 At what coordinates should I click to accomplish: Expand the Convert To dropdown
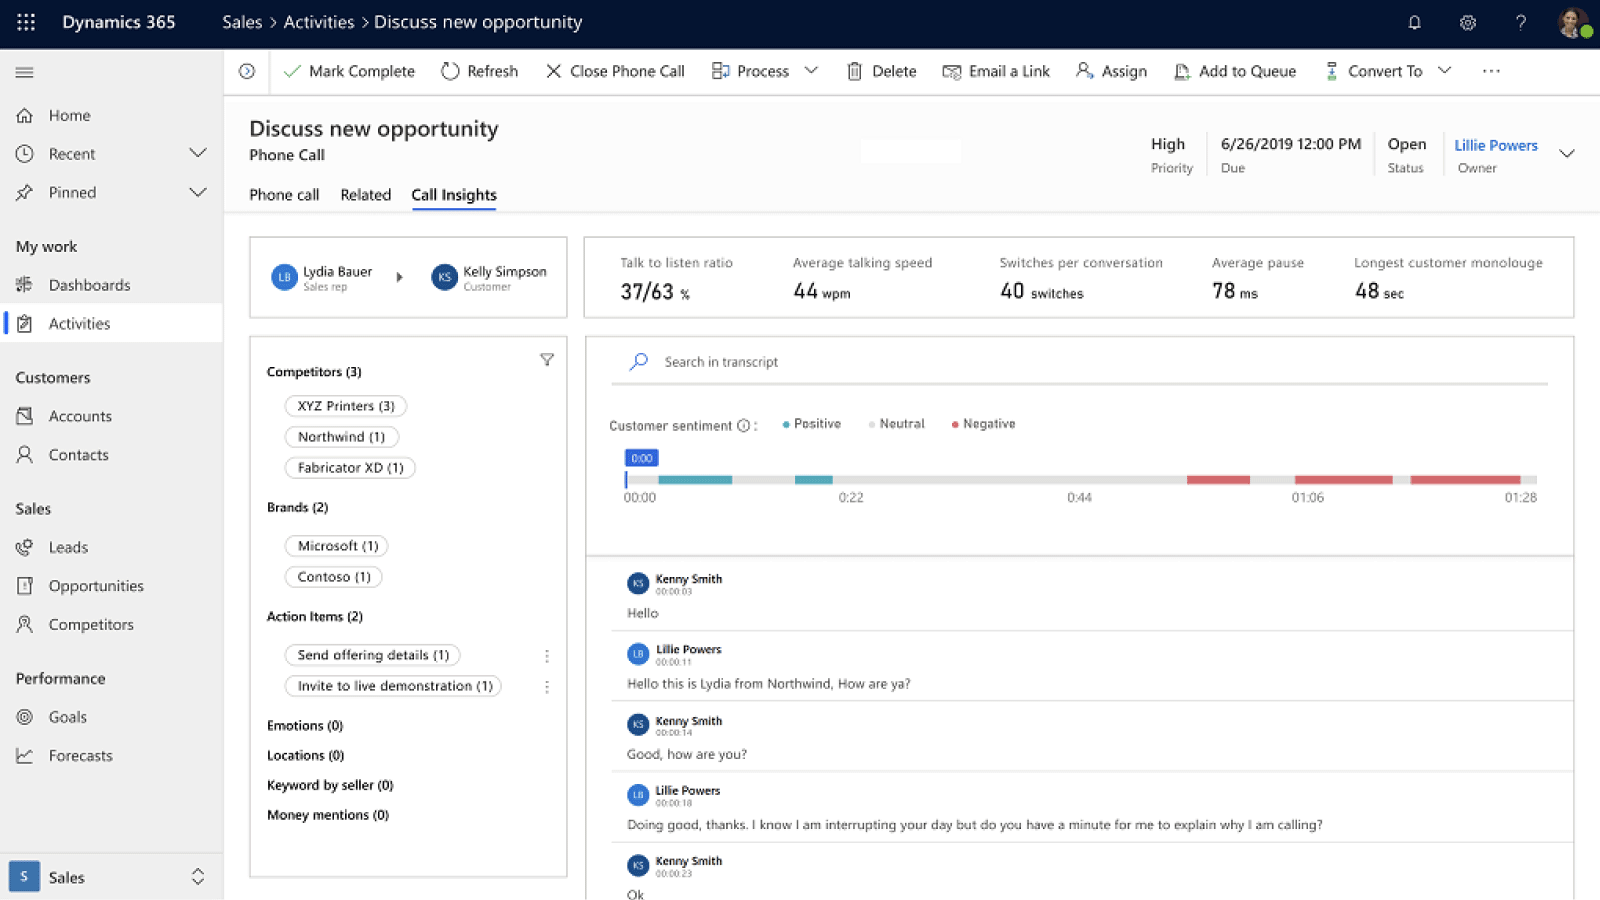[x=1445, y=71]
